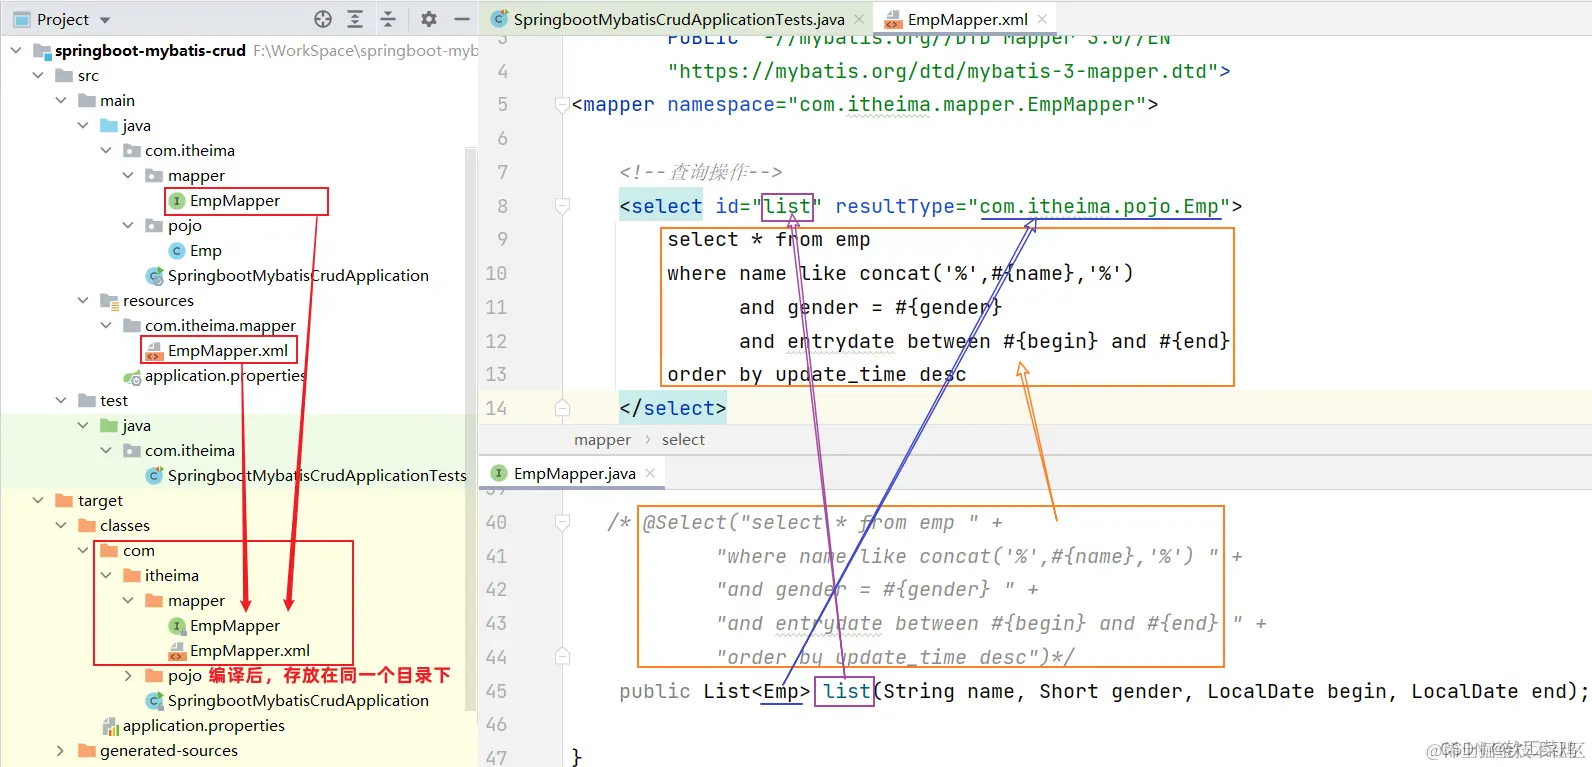Select EmpMapper.xml under resources
Viewport: 1592px width, 767px height.
click(228, 350)
